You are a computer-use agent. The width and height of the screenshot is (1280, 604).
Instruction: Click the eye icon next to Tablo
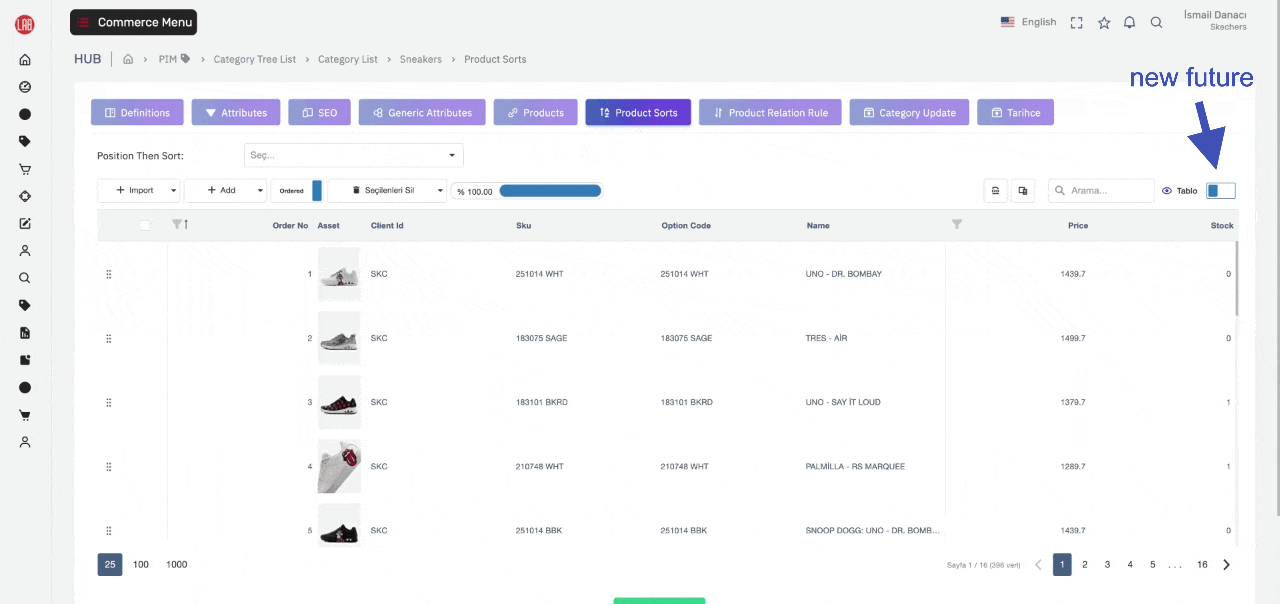(1167, 191)
